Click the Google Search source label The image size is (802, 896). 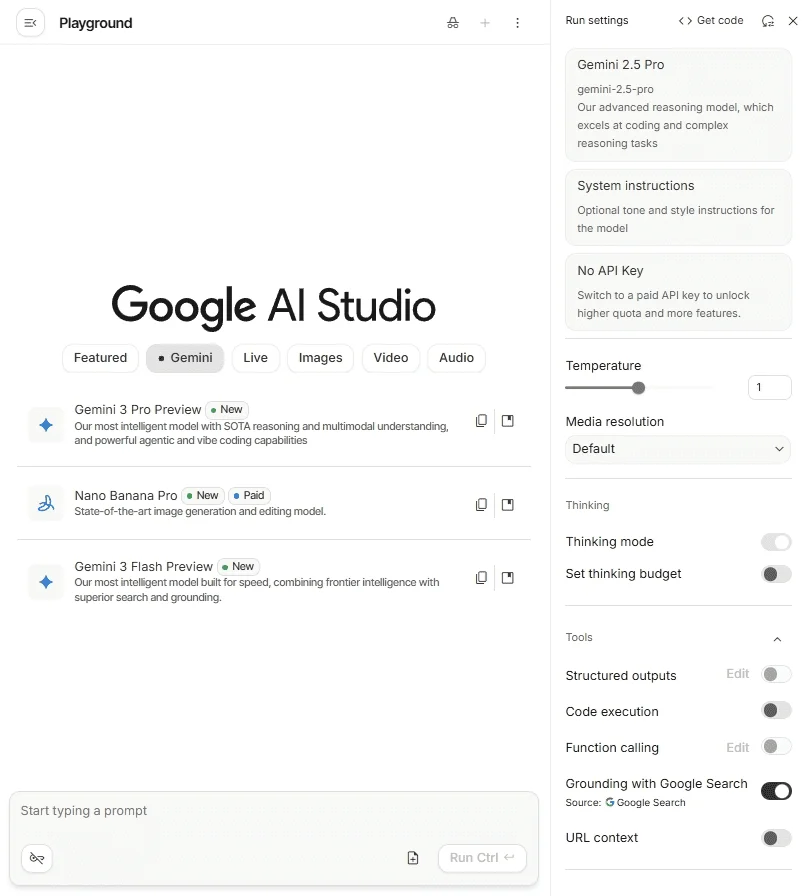coord(645,802)
